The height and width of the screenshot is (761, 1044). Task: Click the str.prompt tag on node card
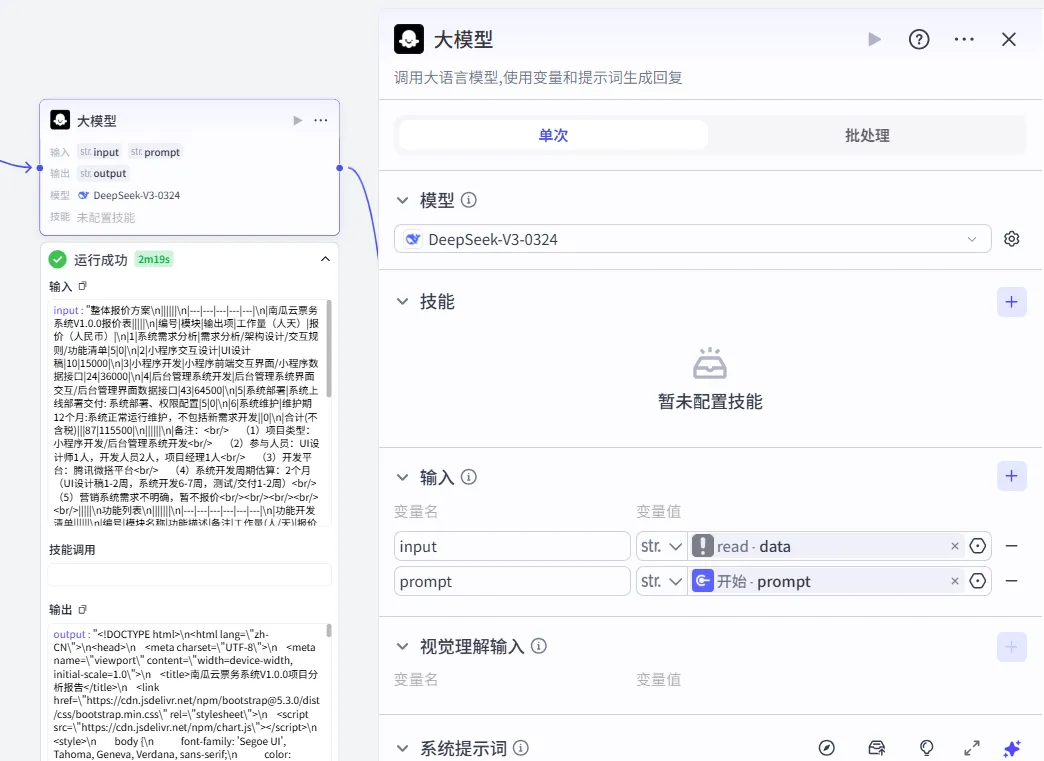pos(155,152)
